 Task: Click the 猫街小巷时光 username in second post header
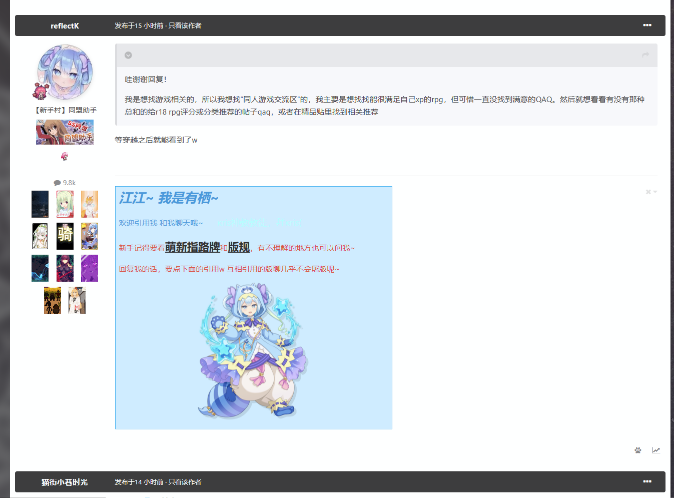(x=65, y=482)
